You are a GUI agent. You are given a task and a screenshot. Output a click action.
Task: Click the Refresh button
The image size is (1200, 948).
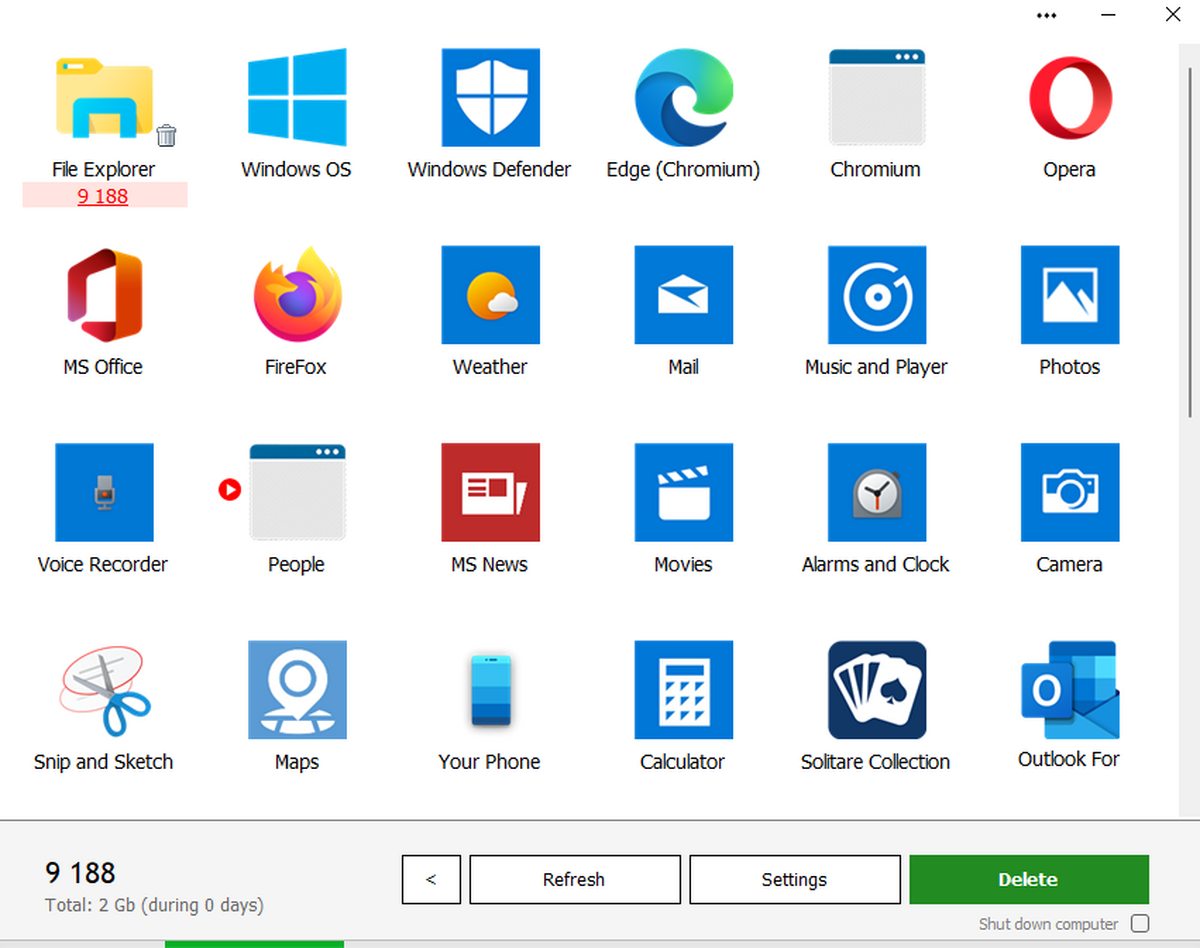(x=574, y=880)
